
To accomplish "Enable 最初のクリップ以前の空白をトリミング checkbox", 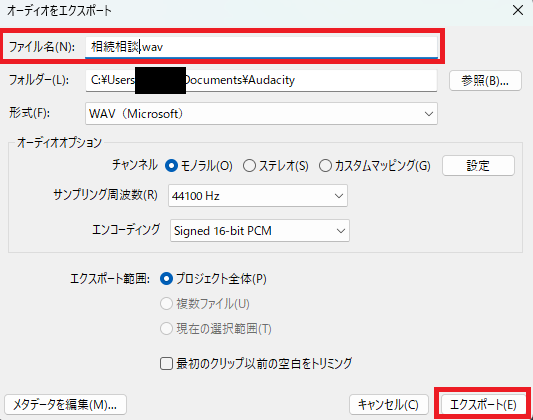I will point(256,364).
